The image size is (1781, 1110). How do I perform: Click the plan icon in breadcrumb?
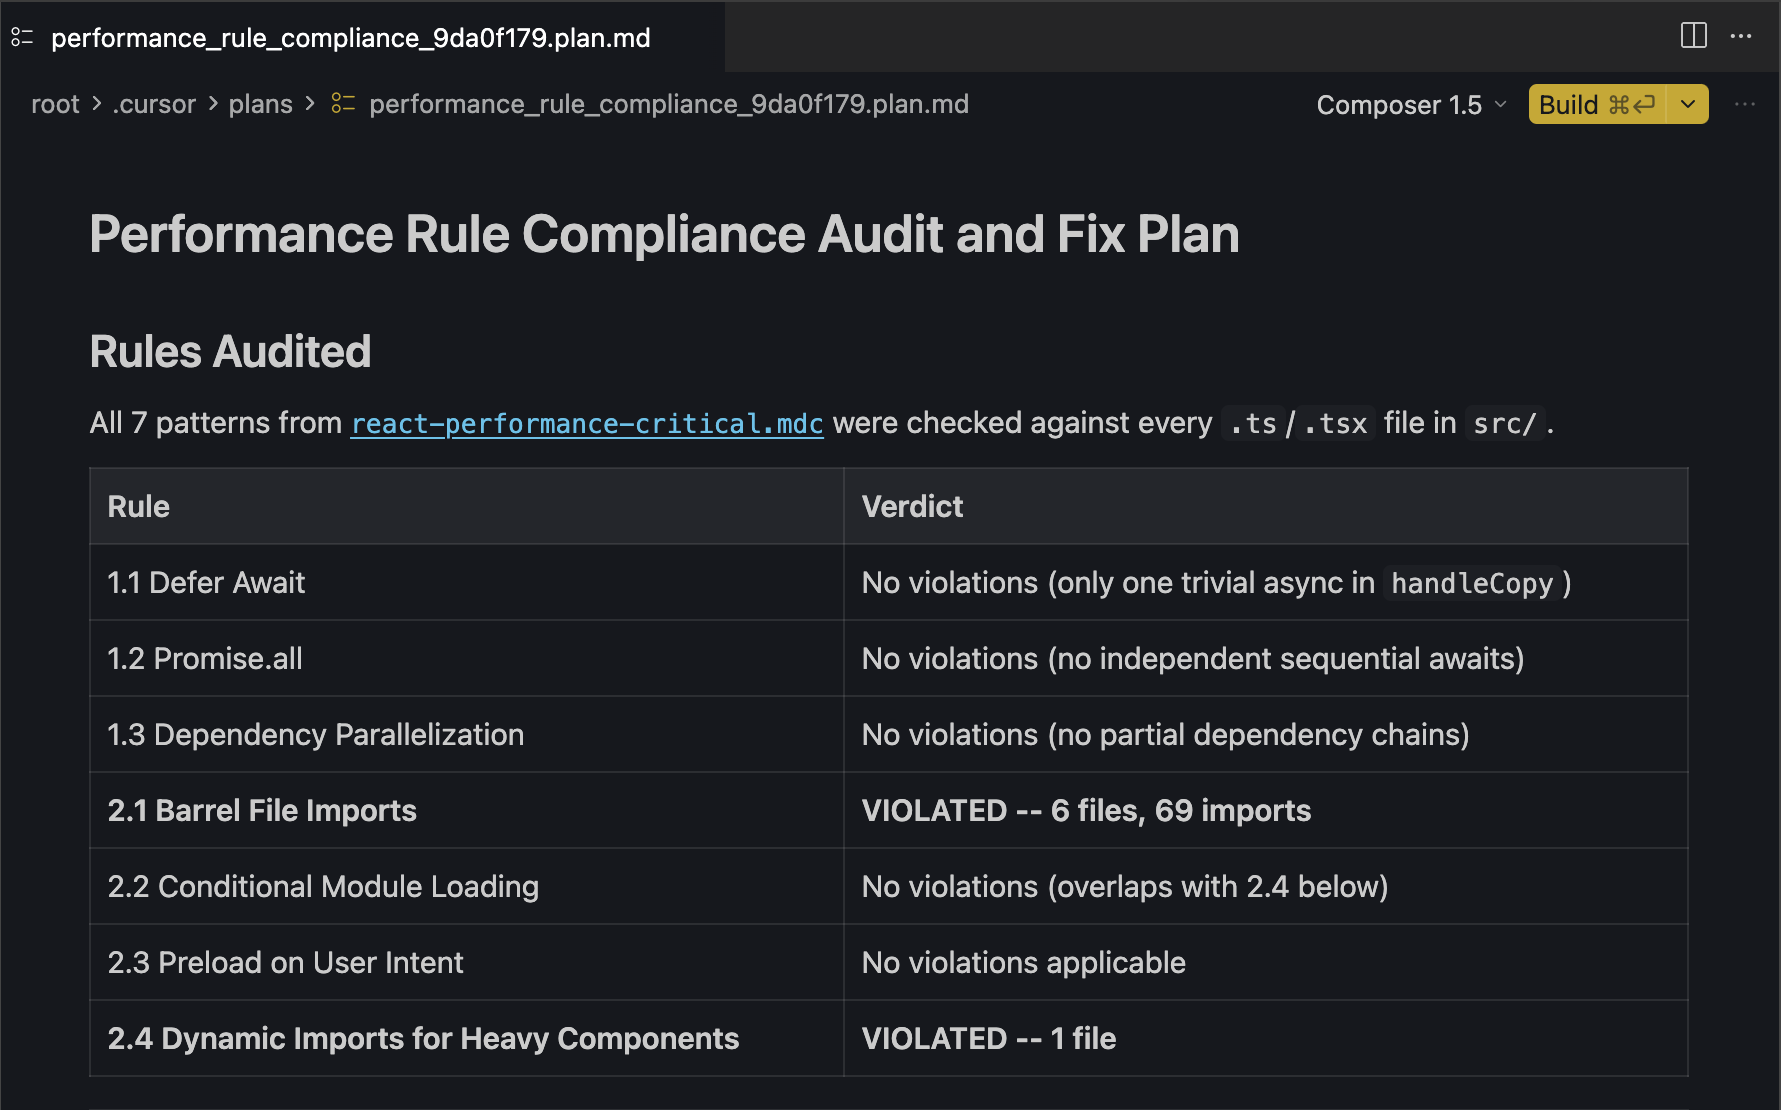coord(343,103)
